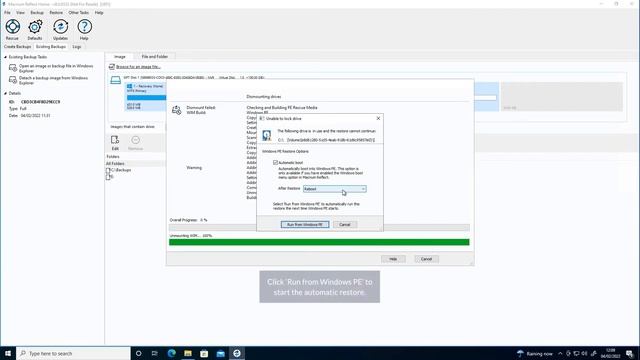The image size is (640, 360).
Task: Open the Rescue media toolbar icon
Action: pos(13,27)
